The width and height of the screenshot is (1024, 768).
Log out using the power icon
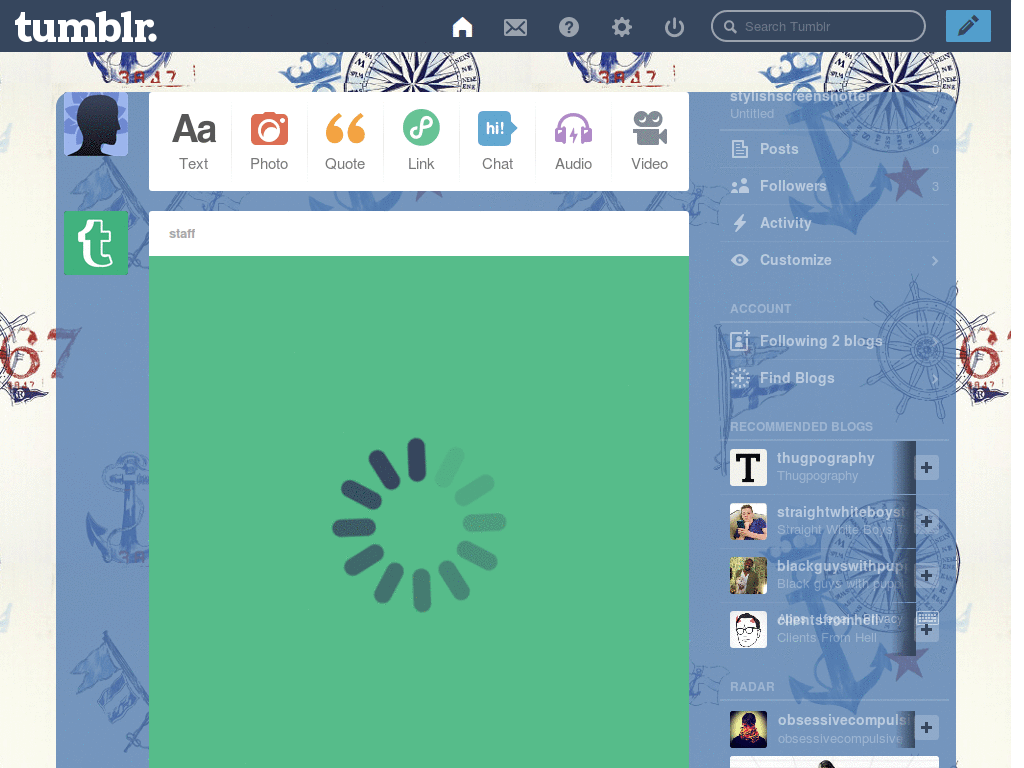(x=674, y=27)
